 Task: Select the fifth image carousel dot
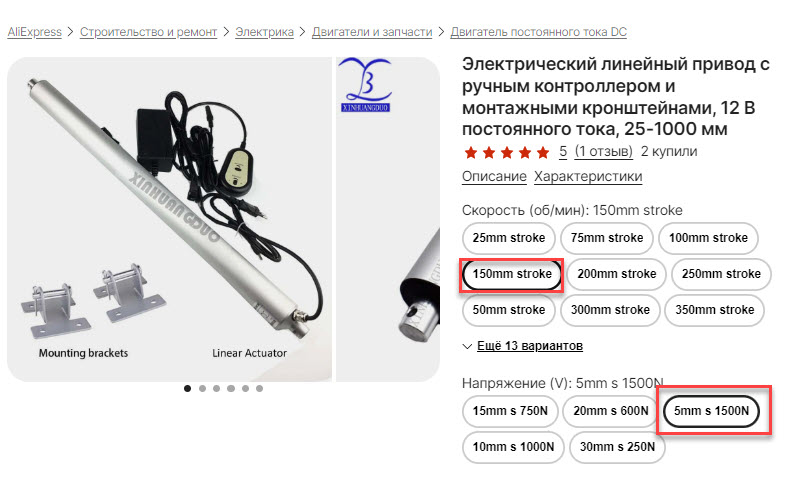(x=245, y=388)
